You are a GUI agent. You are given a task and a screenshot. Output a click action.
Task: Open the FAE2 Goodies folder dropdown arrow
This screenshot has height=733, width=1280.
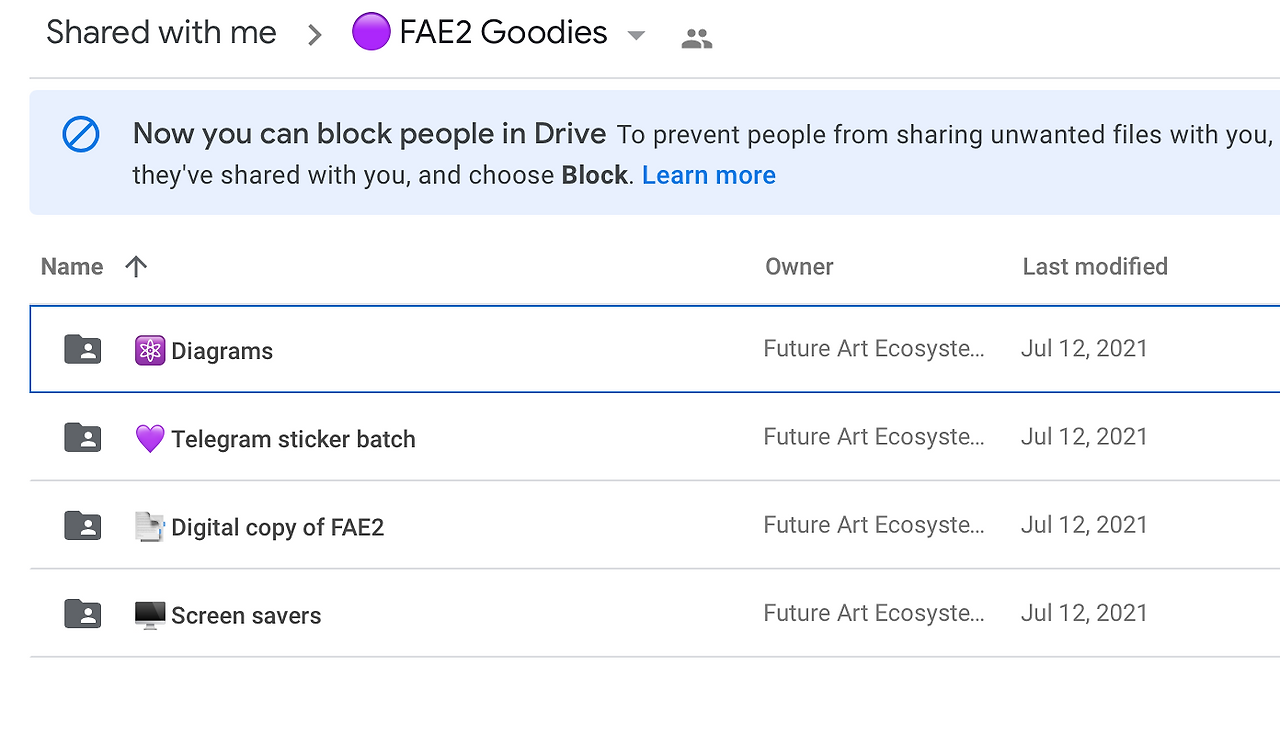click(636, 36)
